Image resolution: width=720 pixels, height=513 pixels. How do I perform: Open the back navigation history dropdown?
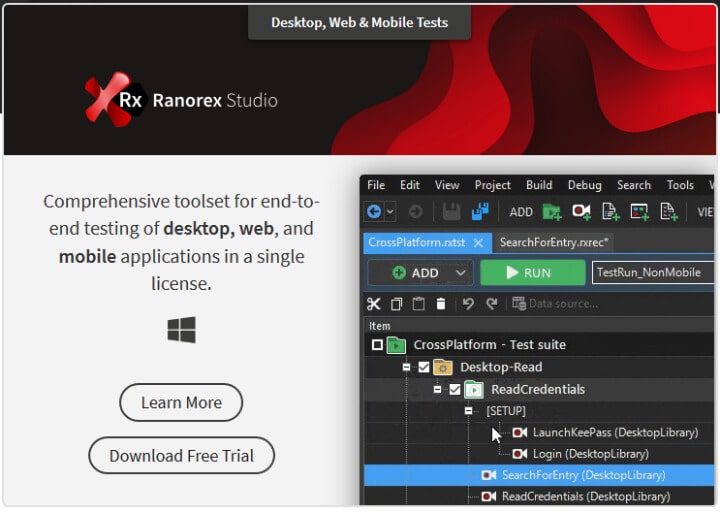[390, 212]
